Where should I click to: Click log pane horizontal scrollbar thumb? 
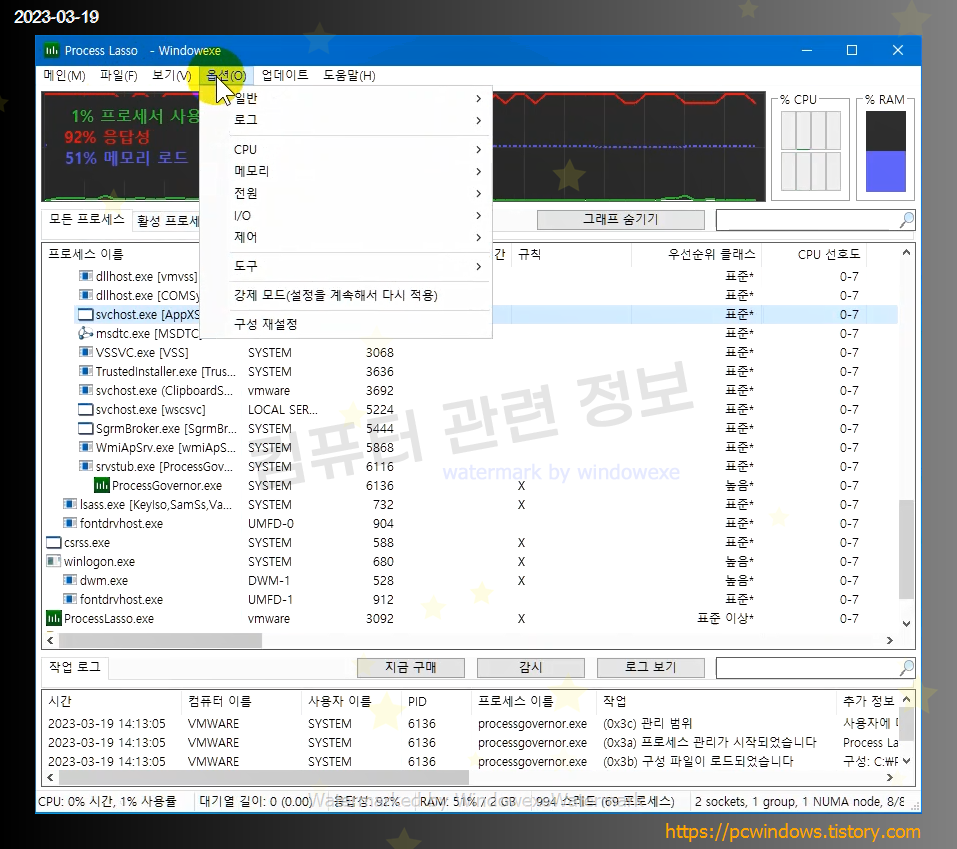264,778
